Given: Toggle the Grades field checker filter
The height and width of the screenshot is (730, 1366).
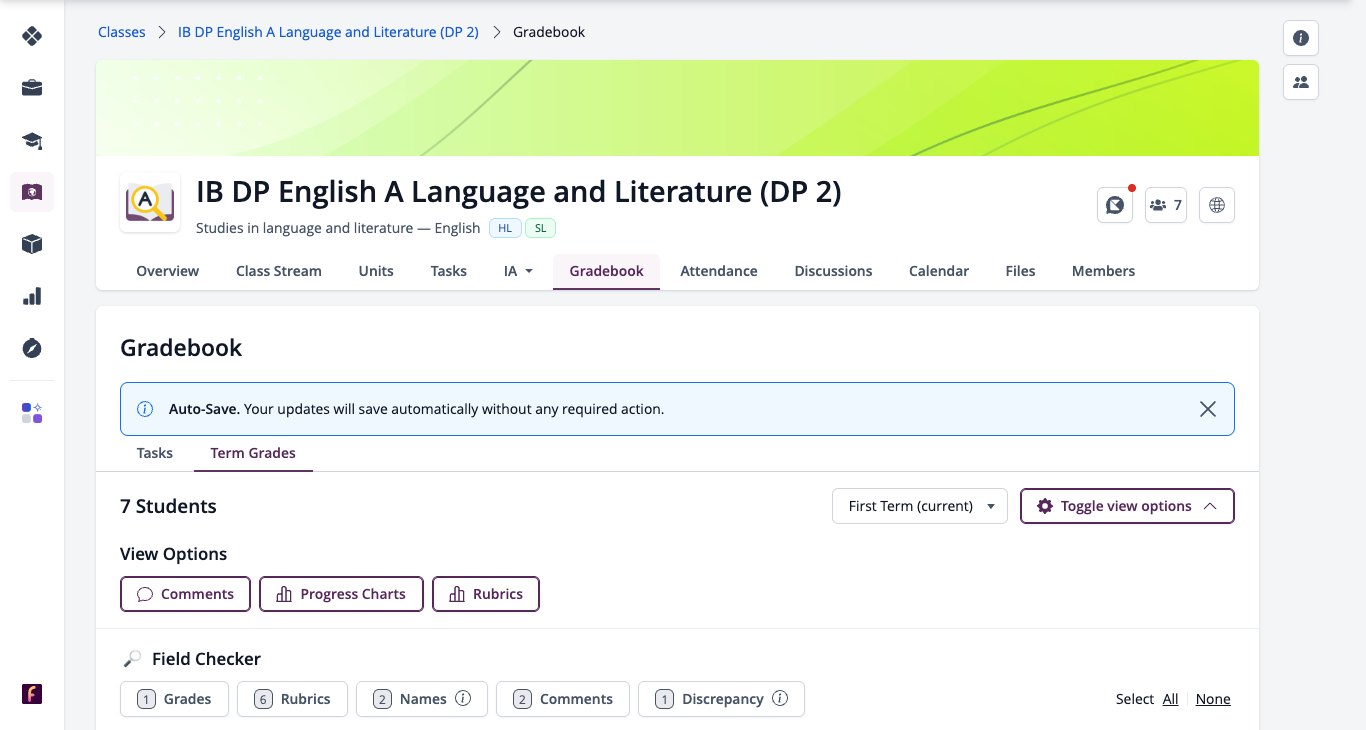Looking at the screenshot, I should [x=174, y=699].
